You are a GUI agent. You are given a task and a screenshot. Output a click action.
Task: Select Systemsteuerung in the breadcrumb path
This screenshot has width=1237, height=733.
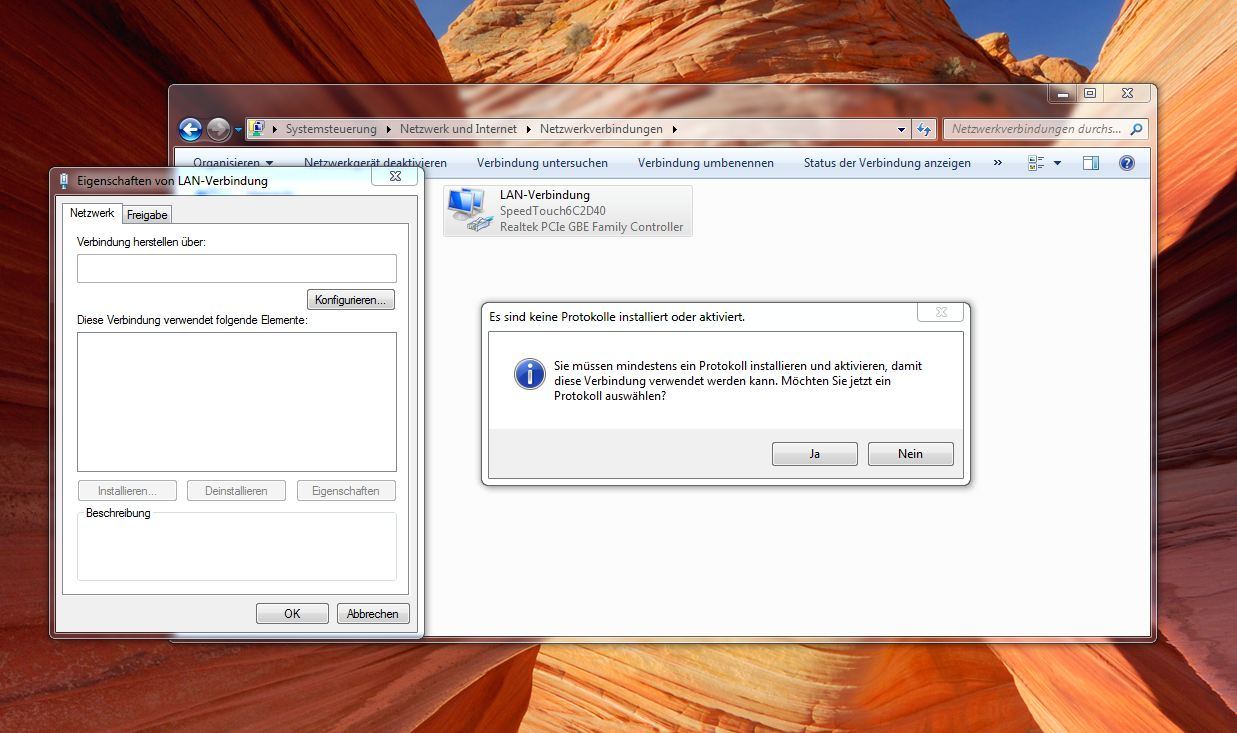pos(331,129)
